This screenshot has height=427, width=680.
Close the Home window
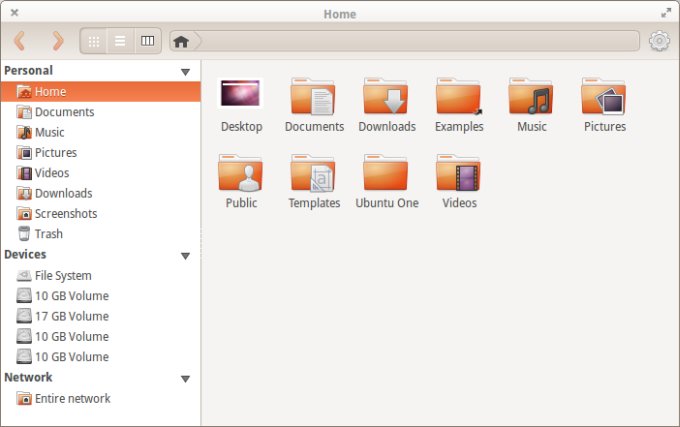[14, 13]
